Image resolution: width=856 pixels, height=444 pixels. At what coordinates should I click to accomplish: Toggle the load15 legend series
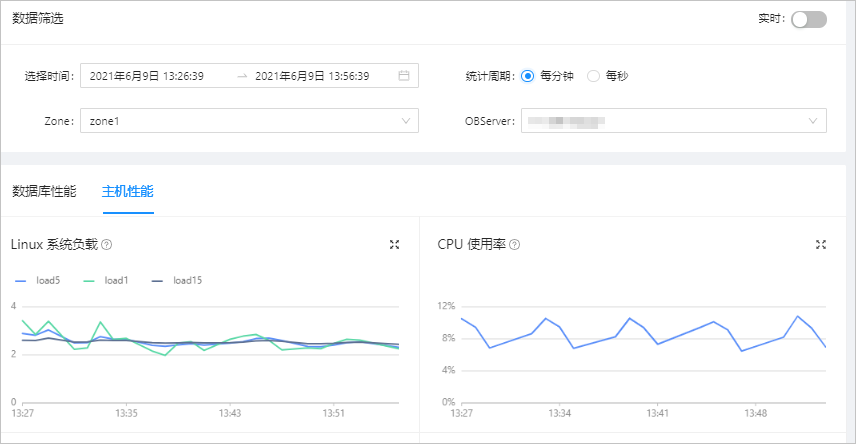[x=177, y=280]
